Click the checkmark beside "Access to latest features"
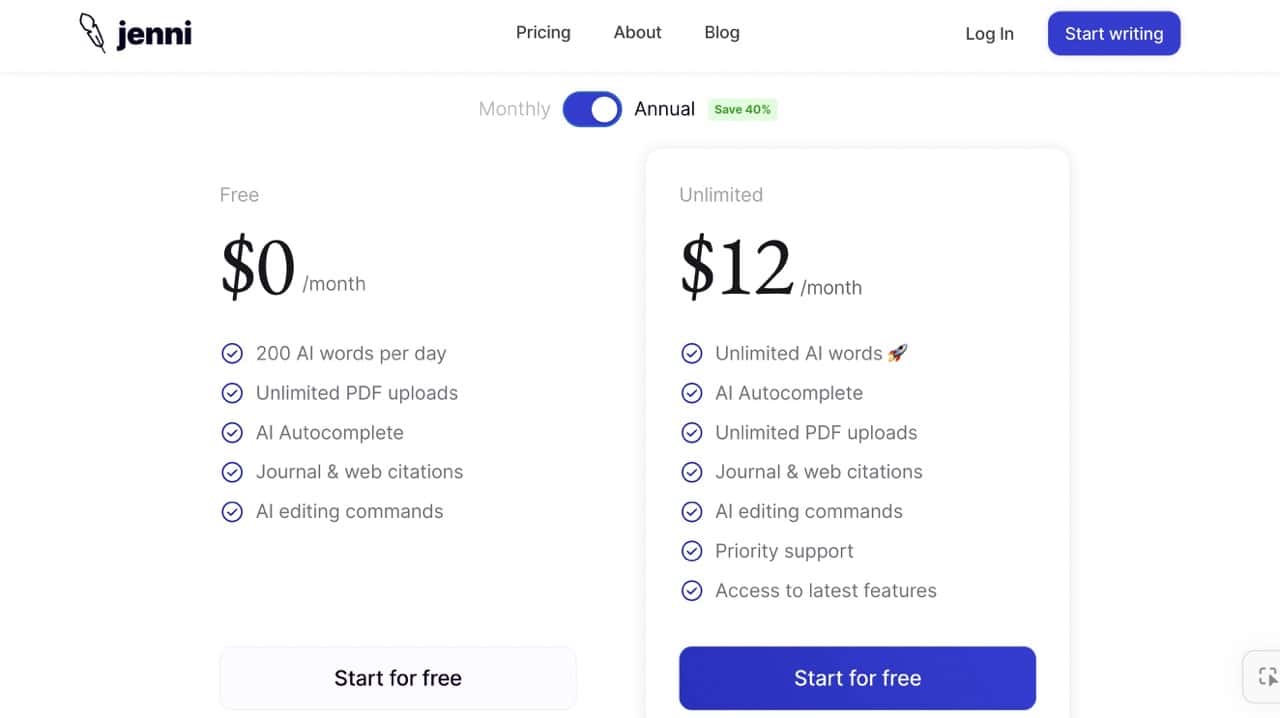The height and width of the screenshot is (718, 1280). click(x=692, y=590)
